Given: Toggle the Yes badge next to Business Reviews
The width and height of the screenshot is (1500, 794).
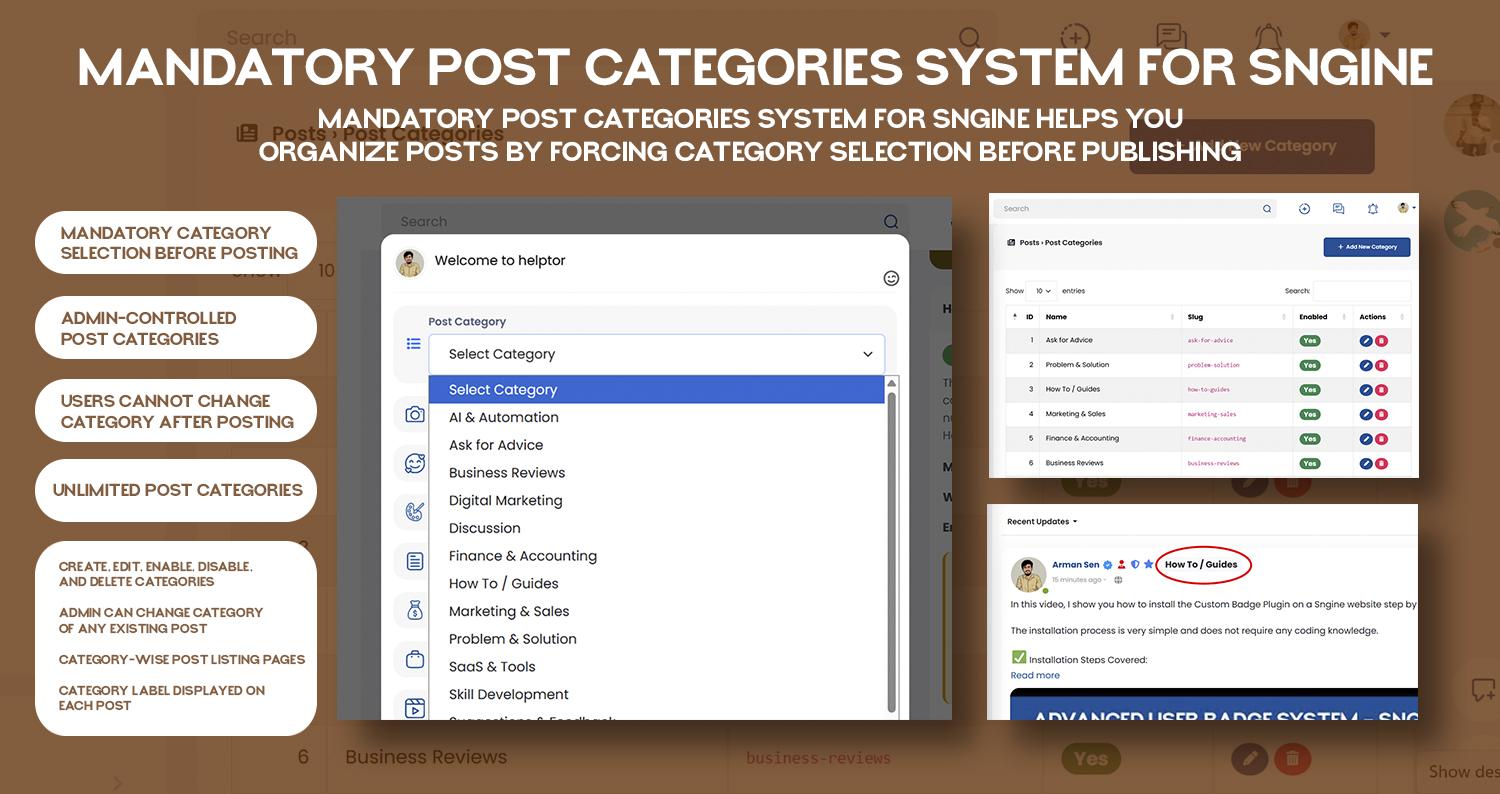Looking at the screenshot, I should coord(1309,463).
